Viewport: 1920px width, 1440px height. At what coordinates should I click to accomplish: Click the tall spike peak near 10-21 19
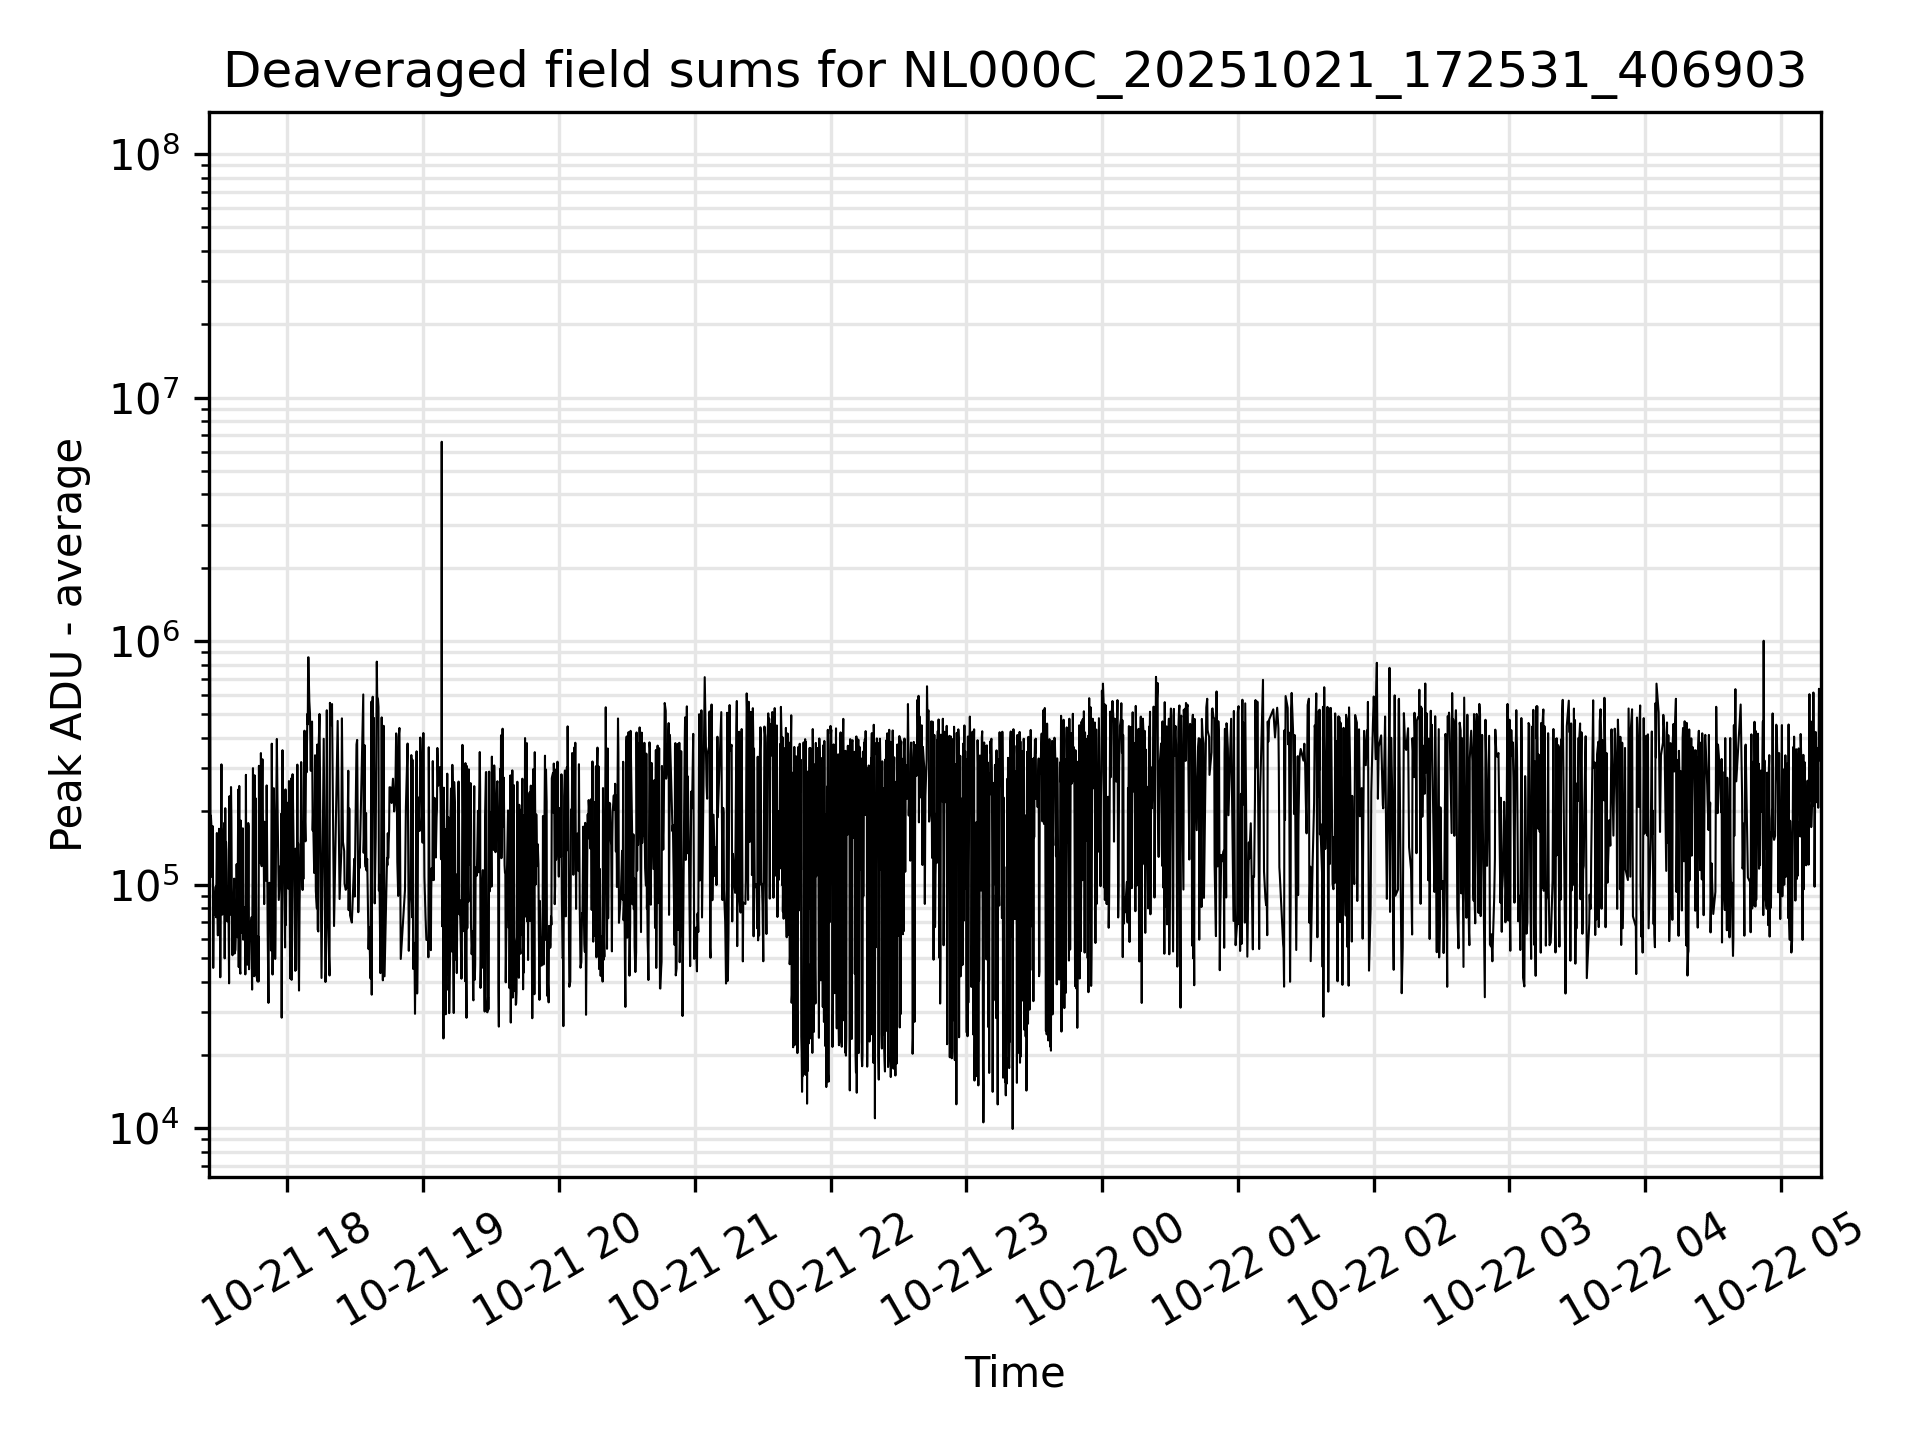441,443
